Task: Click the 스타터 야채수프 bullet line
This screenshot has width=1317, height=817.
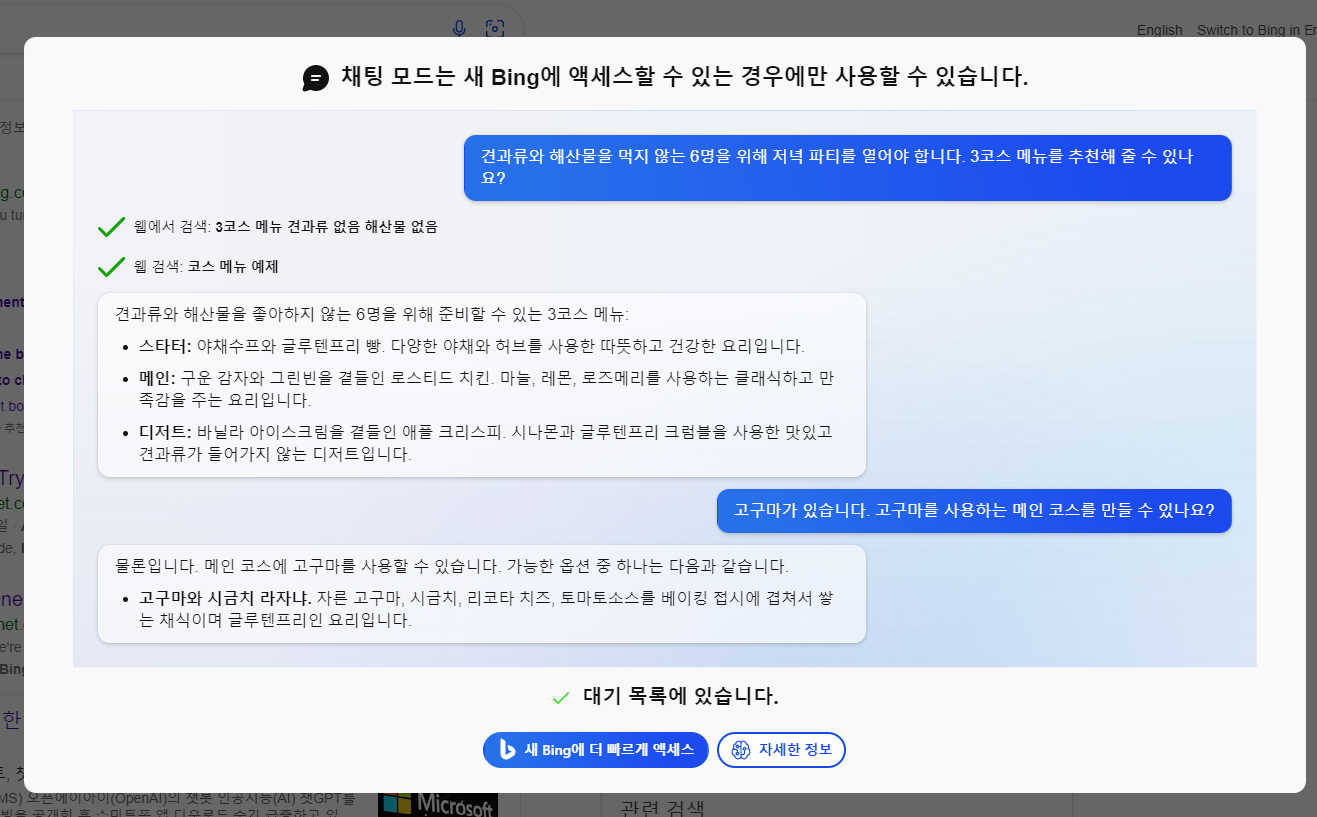Action: (x=472, y=346)
